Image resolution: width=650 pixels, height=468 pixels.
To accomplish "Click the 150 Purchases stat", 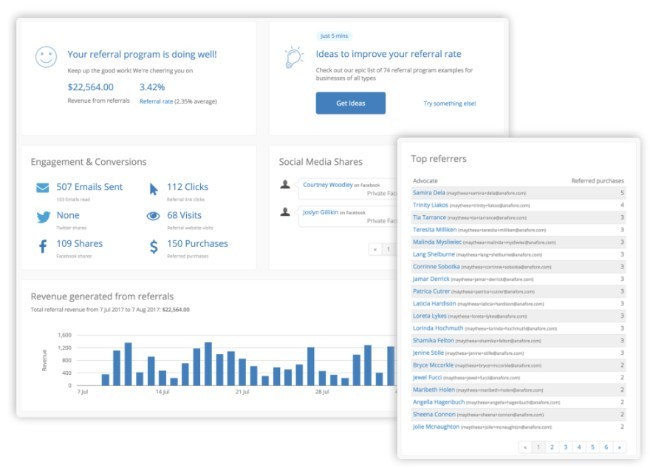I will coord(197,243).
